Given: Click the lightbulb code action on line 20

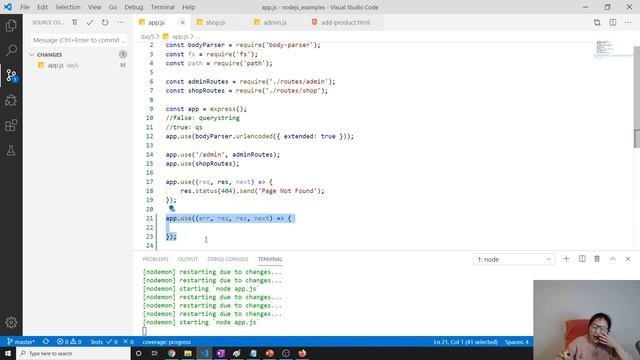Looking at the screenshot, I should point(172,209).
